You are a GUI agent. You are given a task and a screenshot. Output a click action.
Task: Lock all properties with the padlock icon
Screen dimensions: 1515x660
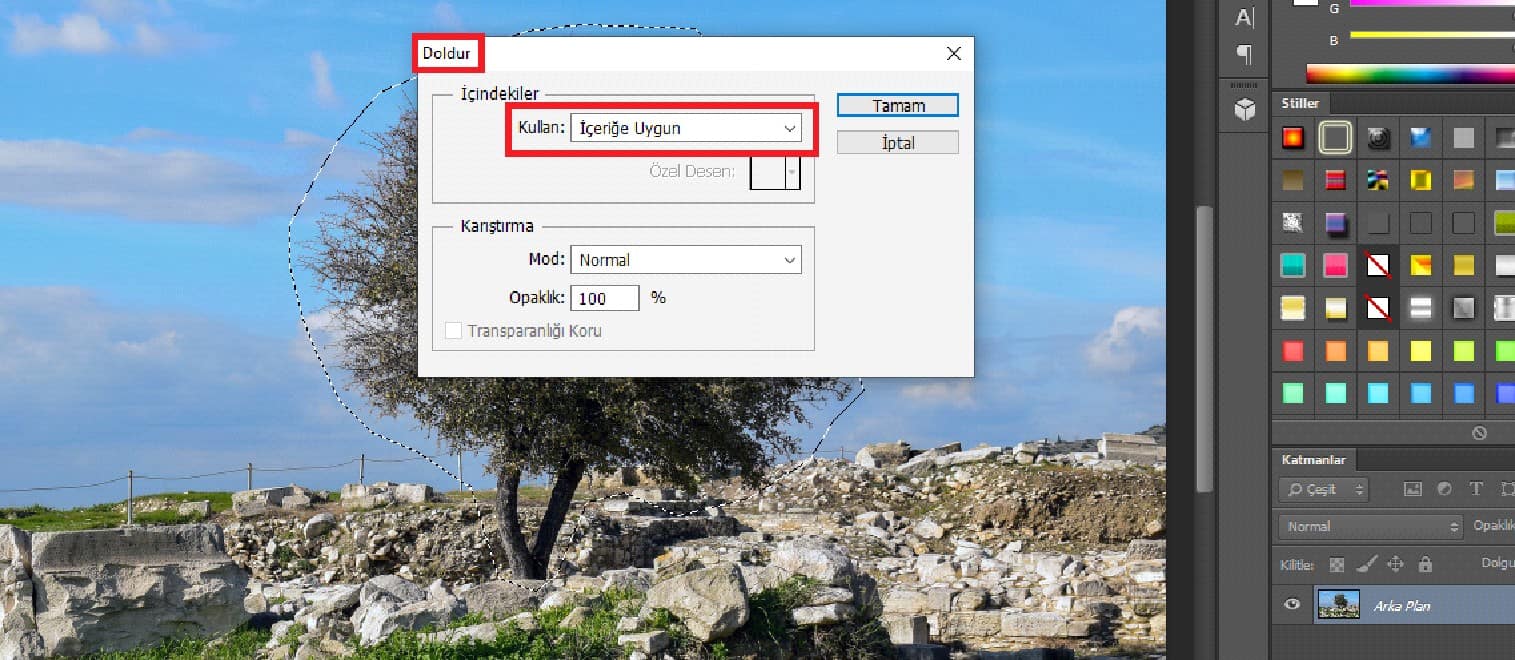pyautogui.click(x=1424, y=564)
